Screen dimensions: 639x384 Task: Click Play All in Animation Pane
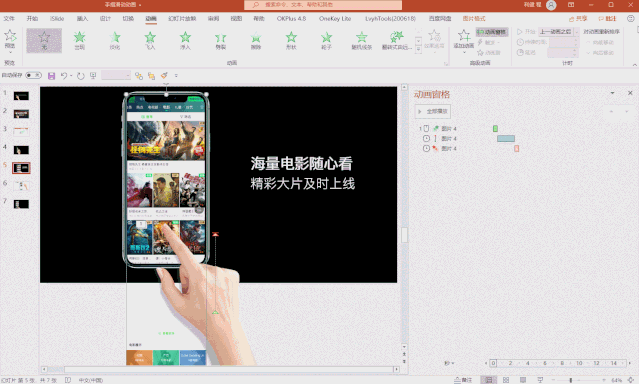click(x=433, y=111)
